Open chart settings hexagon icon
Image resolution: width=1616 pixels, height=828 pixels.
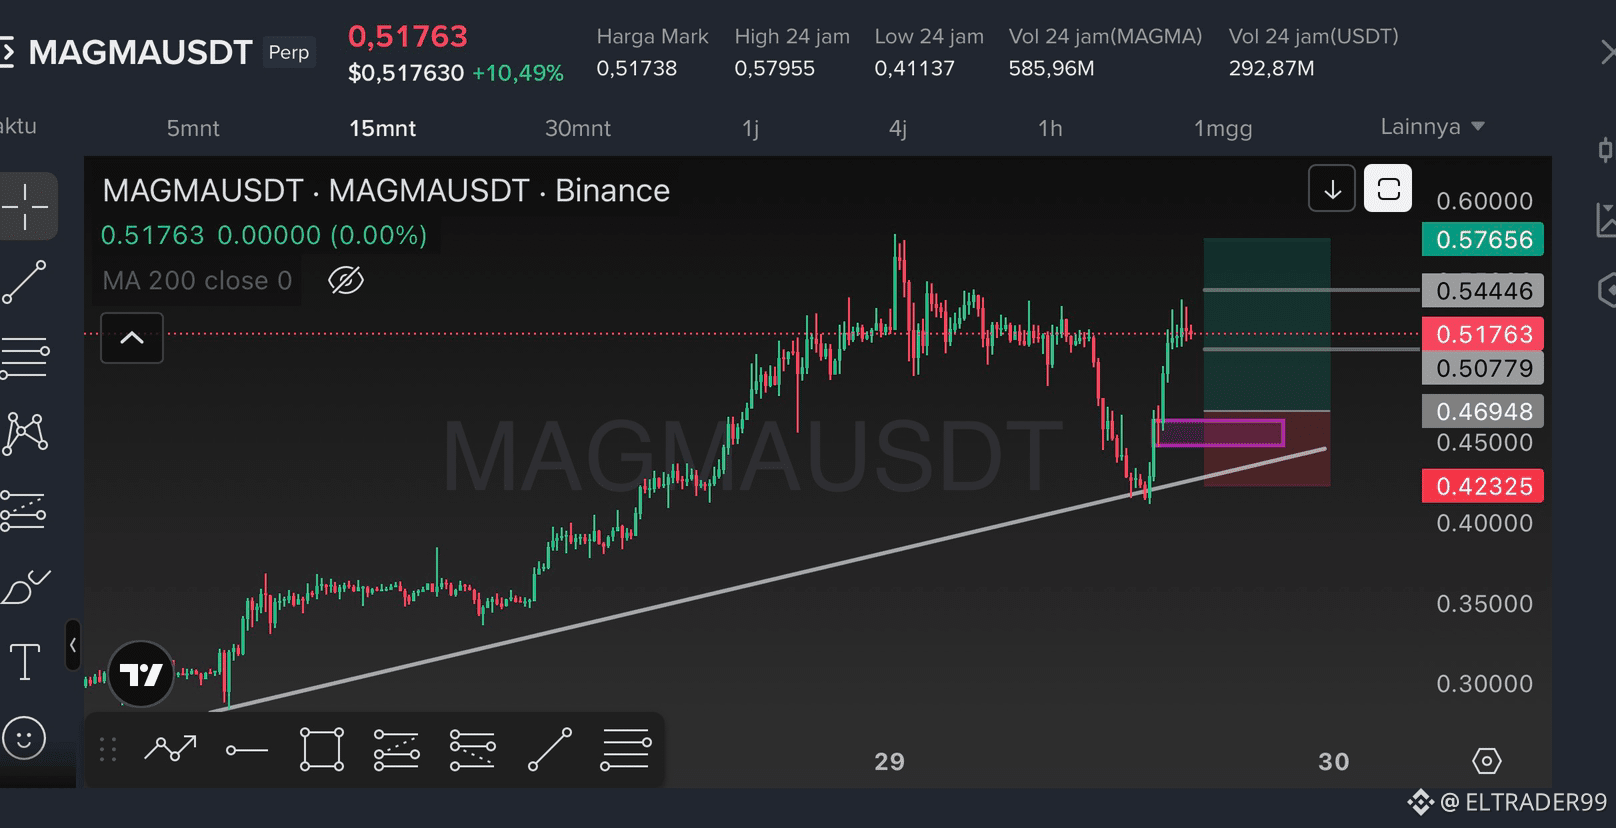pos(1487,761)
